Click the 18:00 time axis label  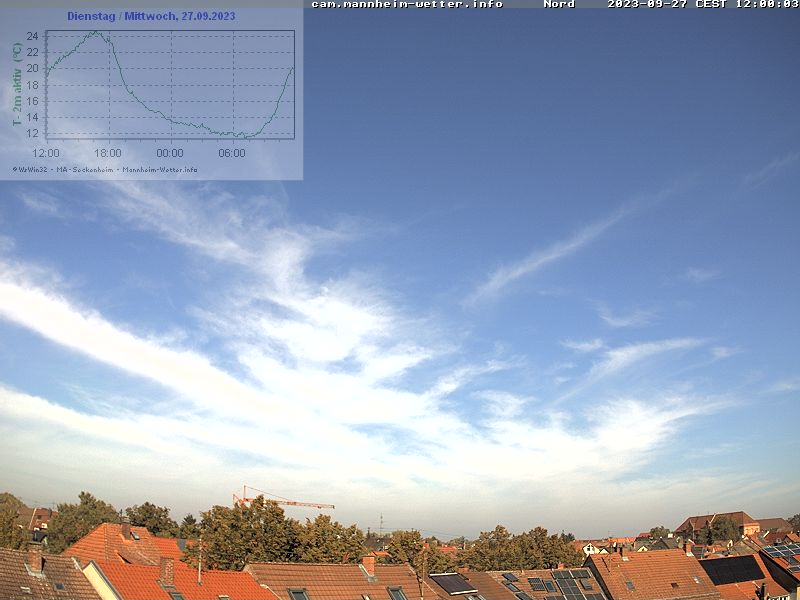108,153
